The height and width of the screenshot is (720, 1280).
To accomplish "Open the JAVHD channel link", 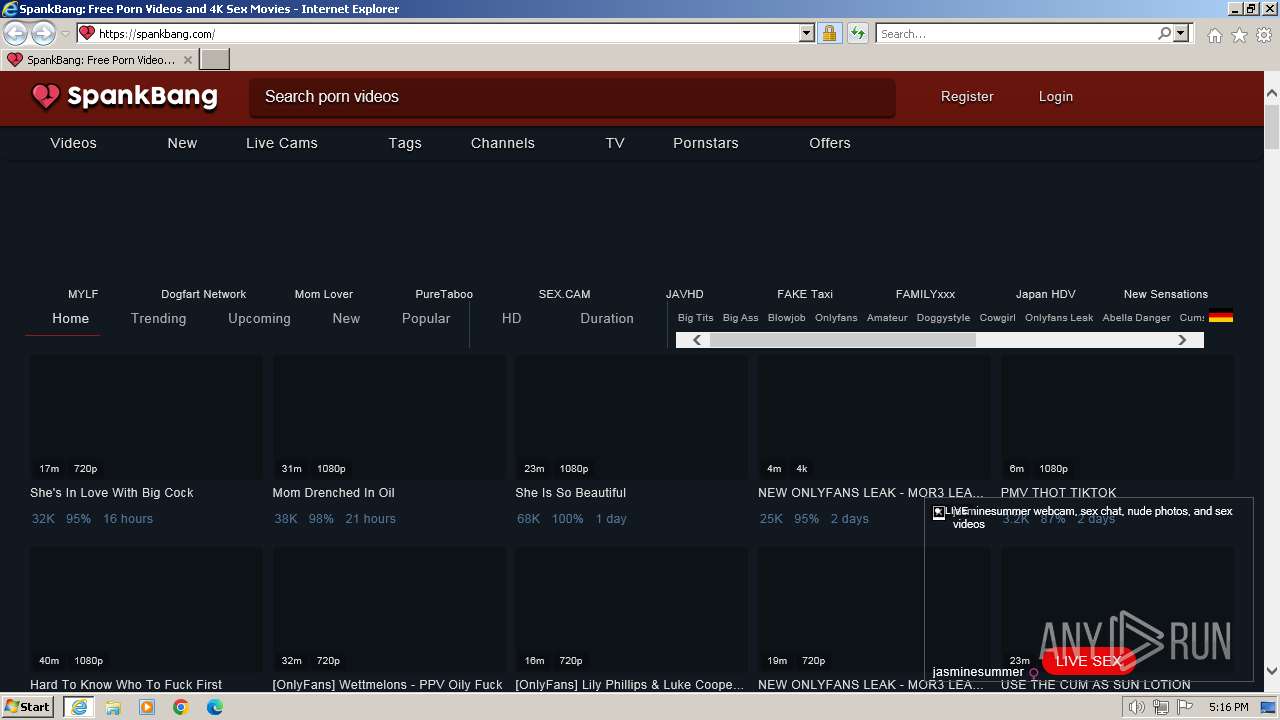I will pos(685,294).
